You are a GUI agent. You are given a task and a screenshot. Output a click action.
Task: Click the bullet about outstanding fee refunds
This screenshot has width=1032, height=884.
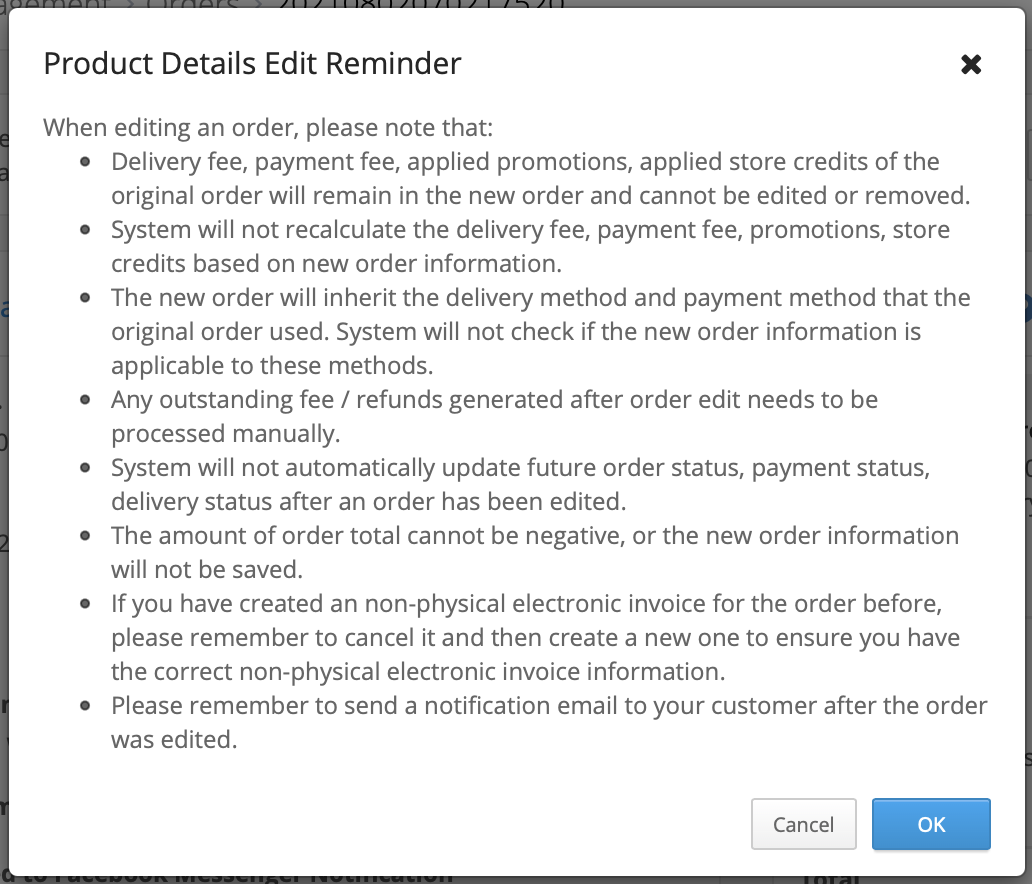pyautogui.click(x=494, y=416)
